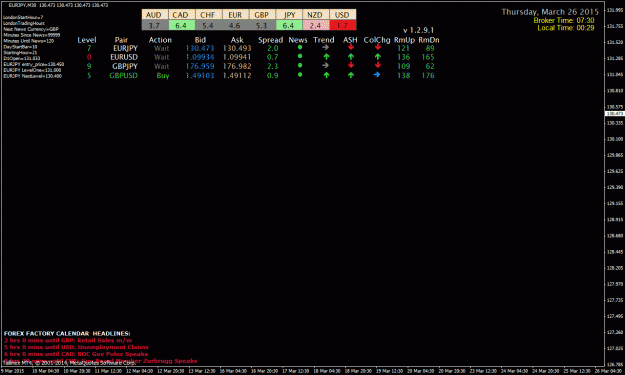Click the GBPJPY bid price 176.959
625x375 pixels.
click(200, 66)
